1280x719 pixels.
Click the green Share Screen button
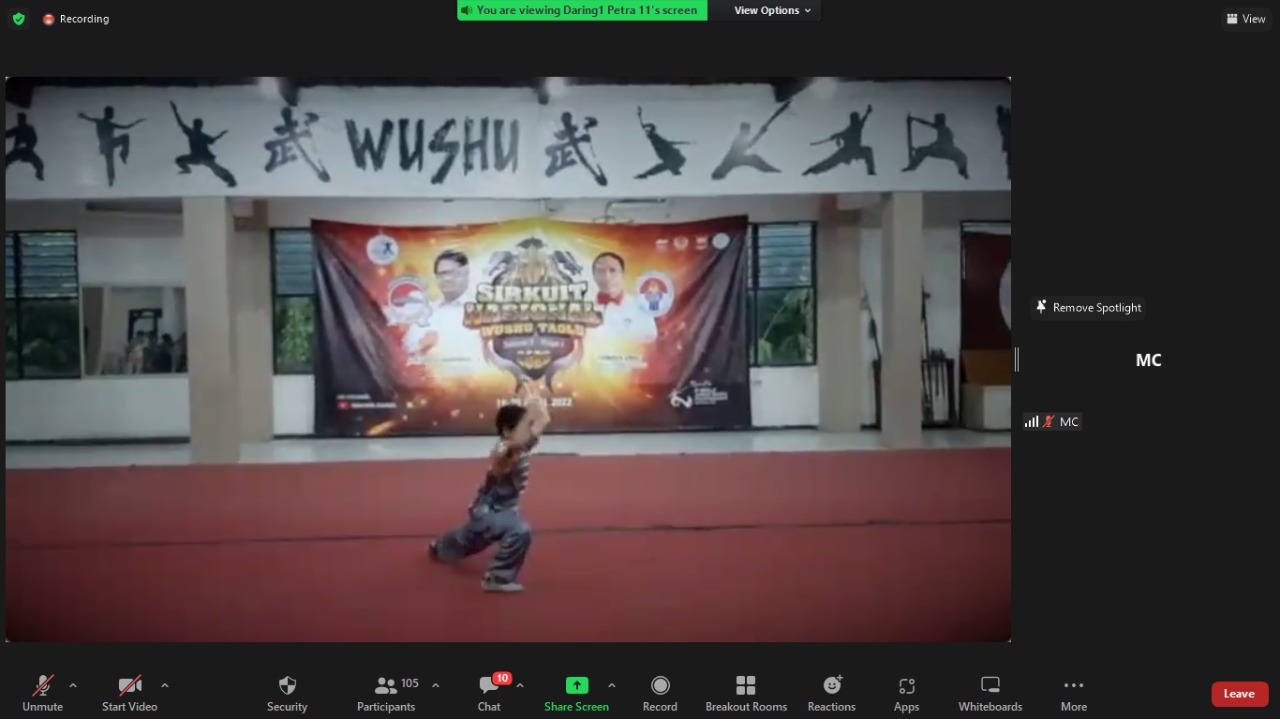[576, 693]
